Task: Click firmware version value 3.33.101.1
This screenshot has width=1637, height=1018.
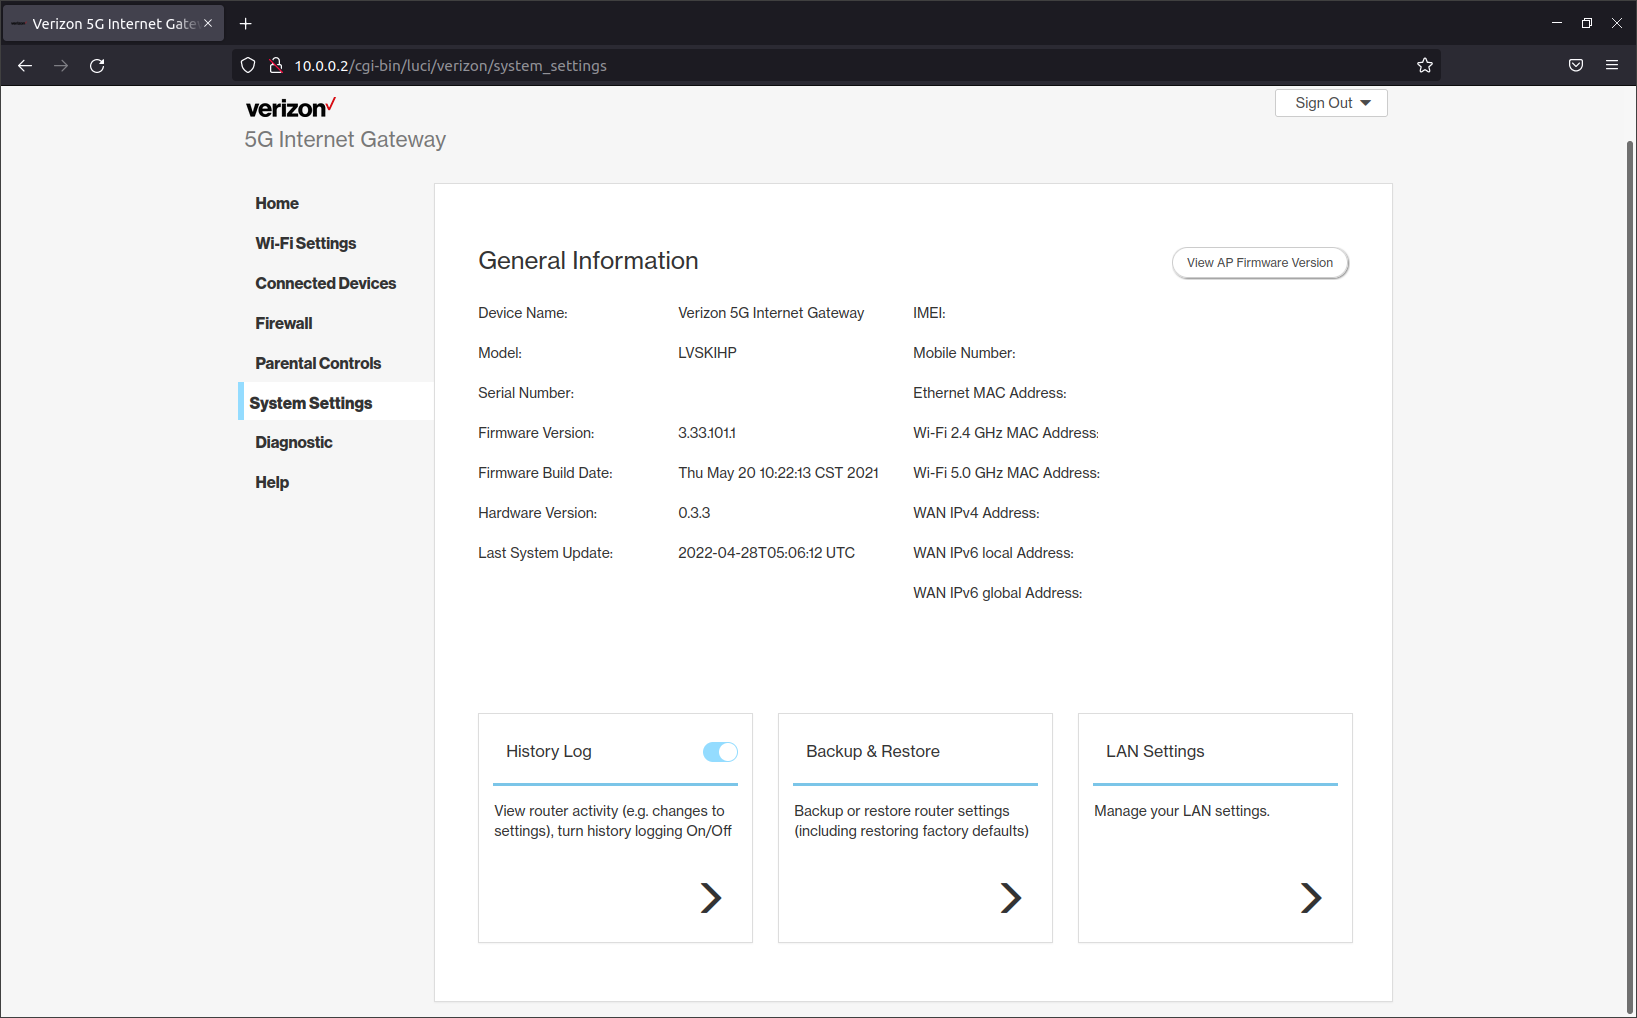Action: (x=707, y=433)
